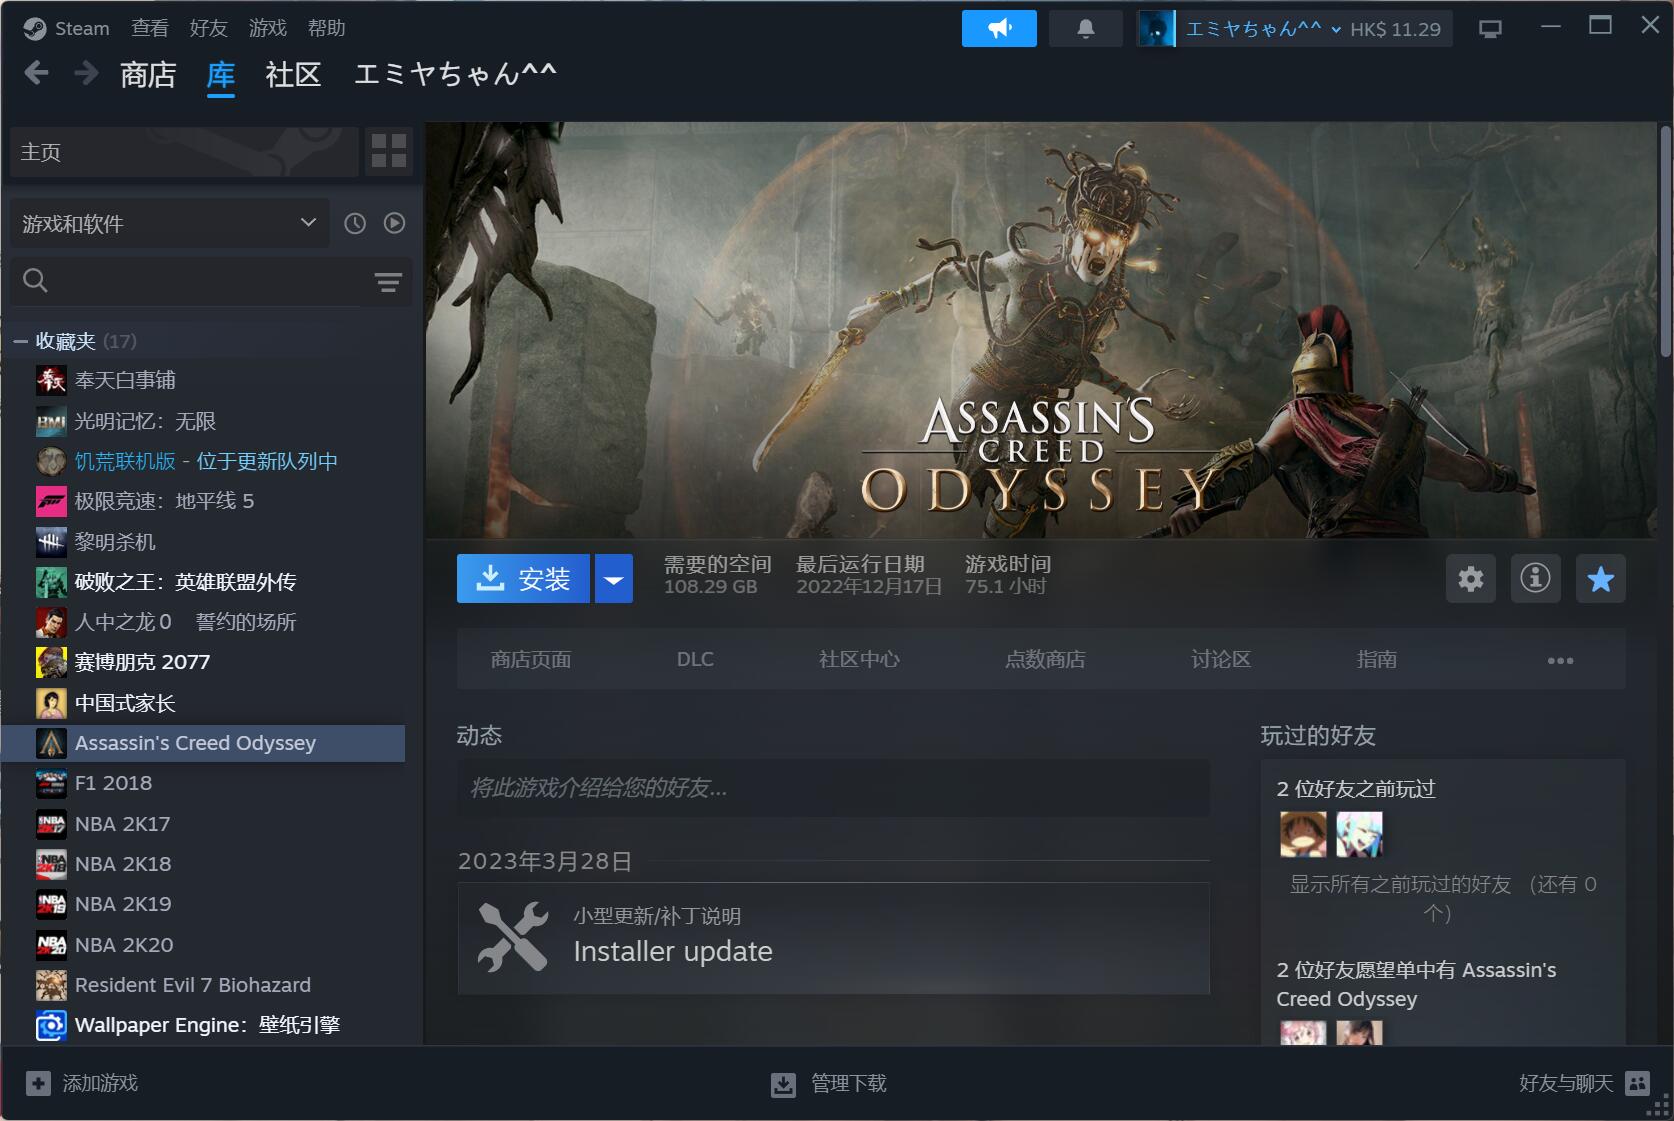Collapse the 收藏夹 category
The image size is (1674, 1121).
click(x=20, y=342)
